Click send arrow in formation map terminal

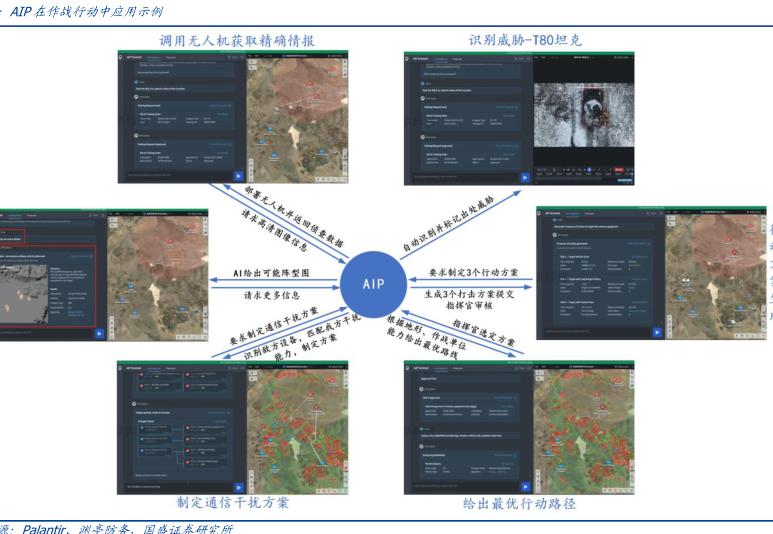coord(97,333)
